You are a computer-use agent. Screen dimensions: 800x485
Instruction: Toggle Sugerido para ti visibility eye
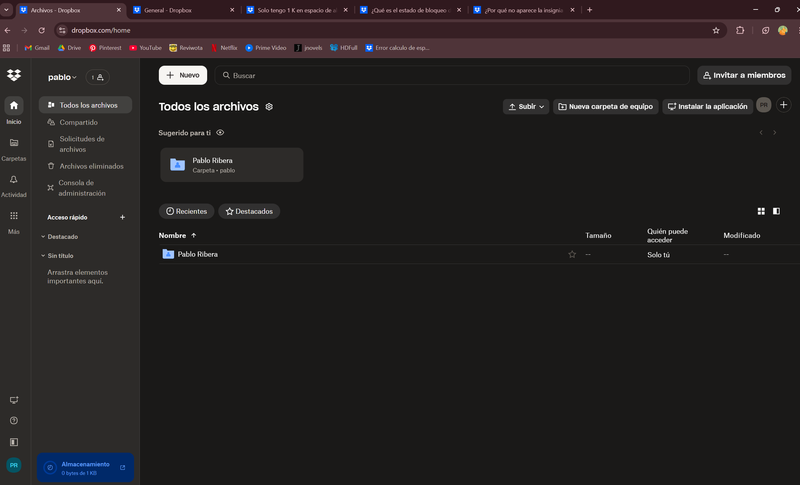220,133
